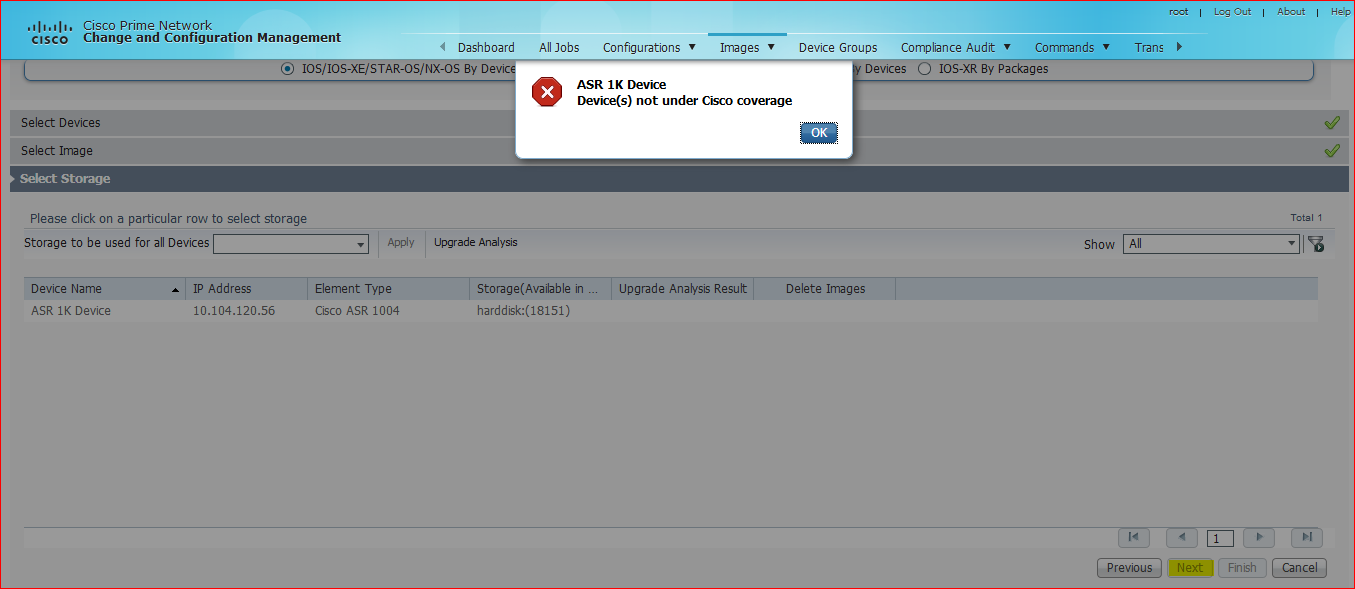Open the Images menu
The width and height of the screenshot is (1355, 589).
747,47
